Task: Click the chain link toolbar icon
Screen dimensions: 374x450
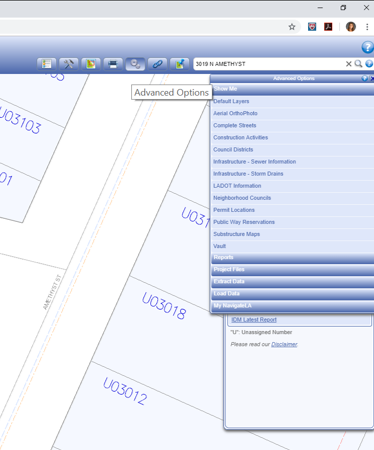Action: tap(157, 64)
